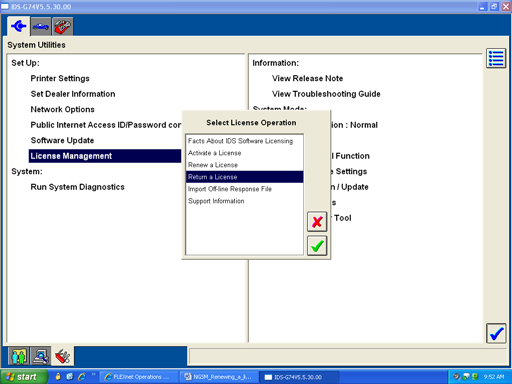
Task: Select Import Off-line Response File
Action: coord(244,189)
